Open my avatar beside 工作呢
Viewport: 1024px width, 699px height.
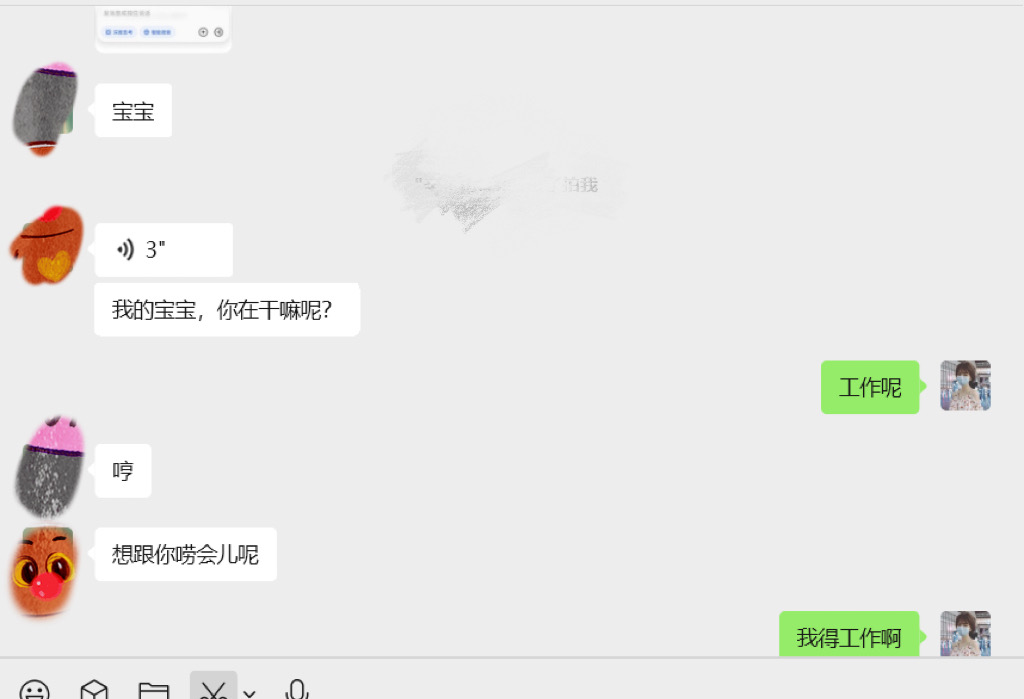[x=965, y=385]
